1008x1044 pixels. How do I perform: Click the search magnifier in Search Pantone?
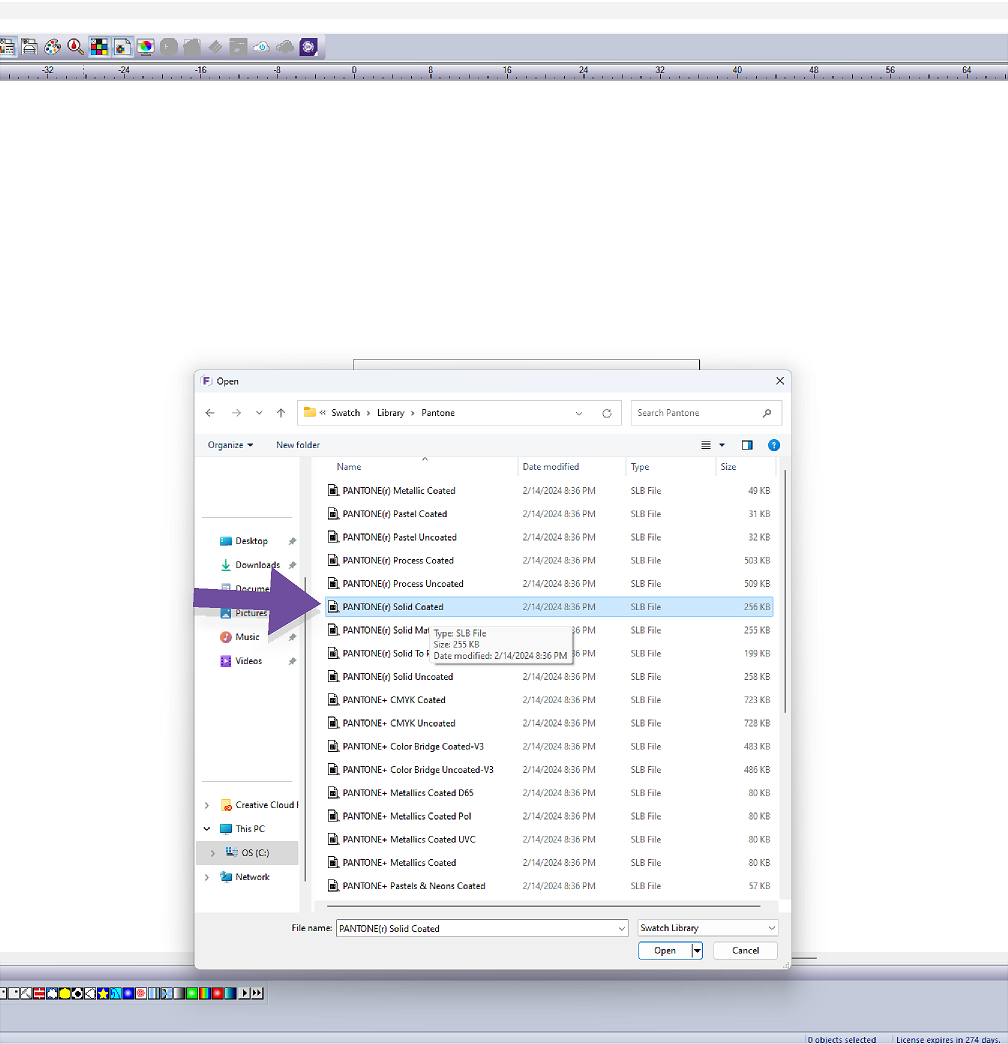pos(767,413)
